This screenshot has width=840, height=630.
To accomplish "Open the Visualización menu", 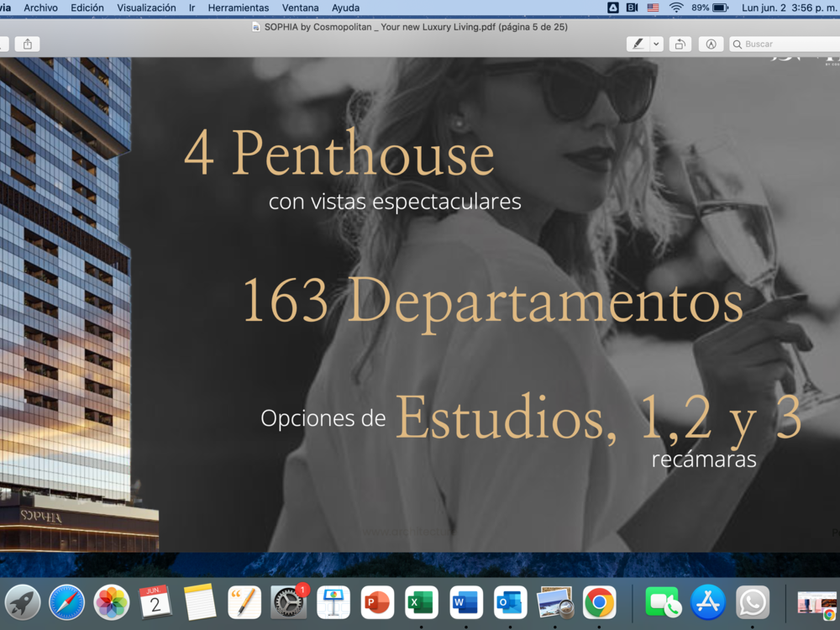I will point(146,8).
